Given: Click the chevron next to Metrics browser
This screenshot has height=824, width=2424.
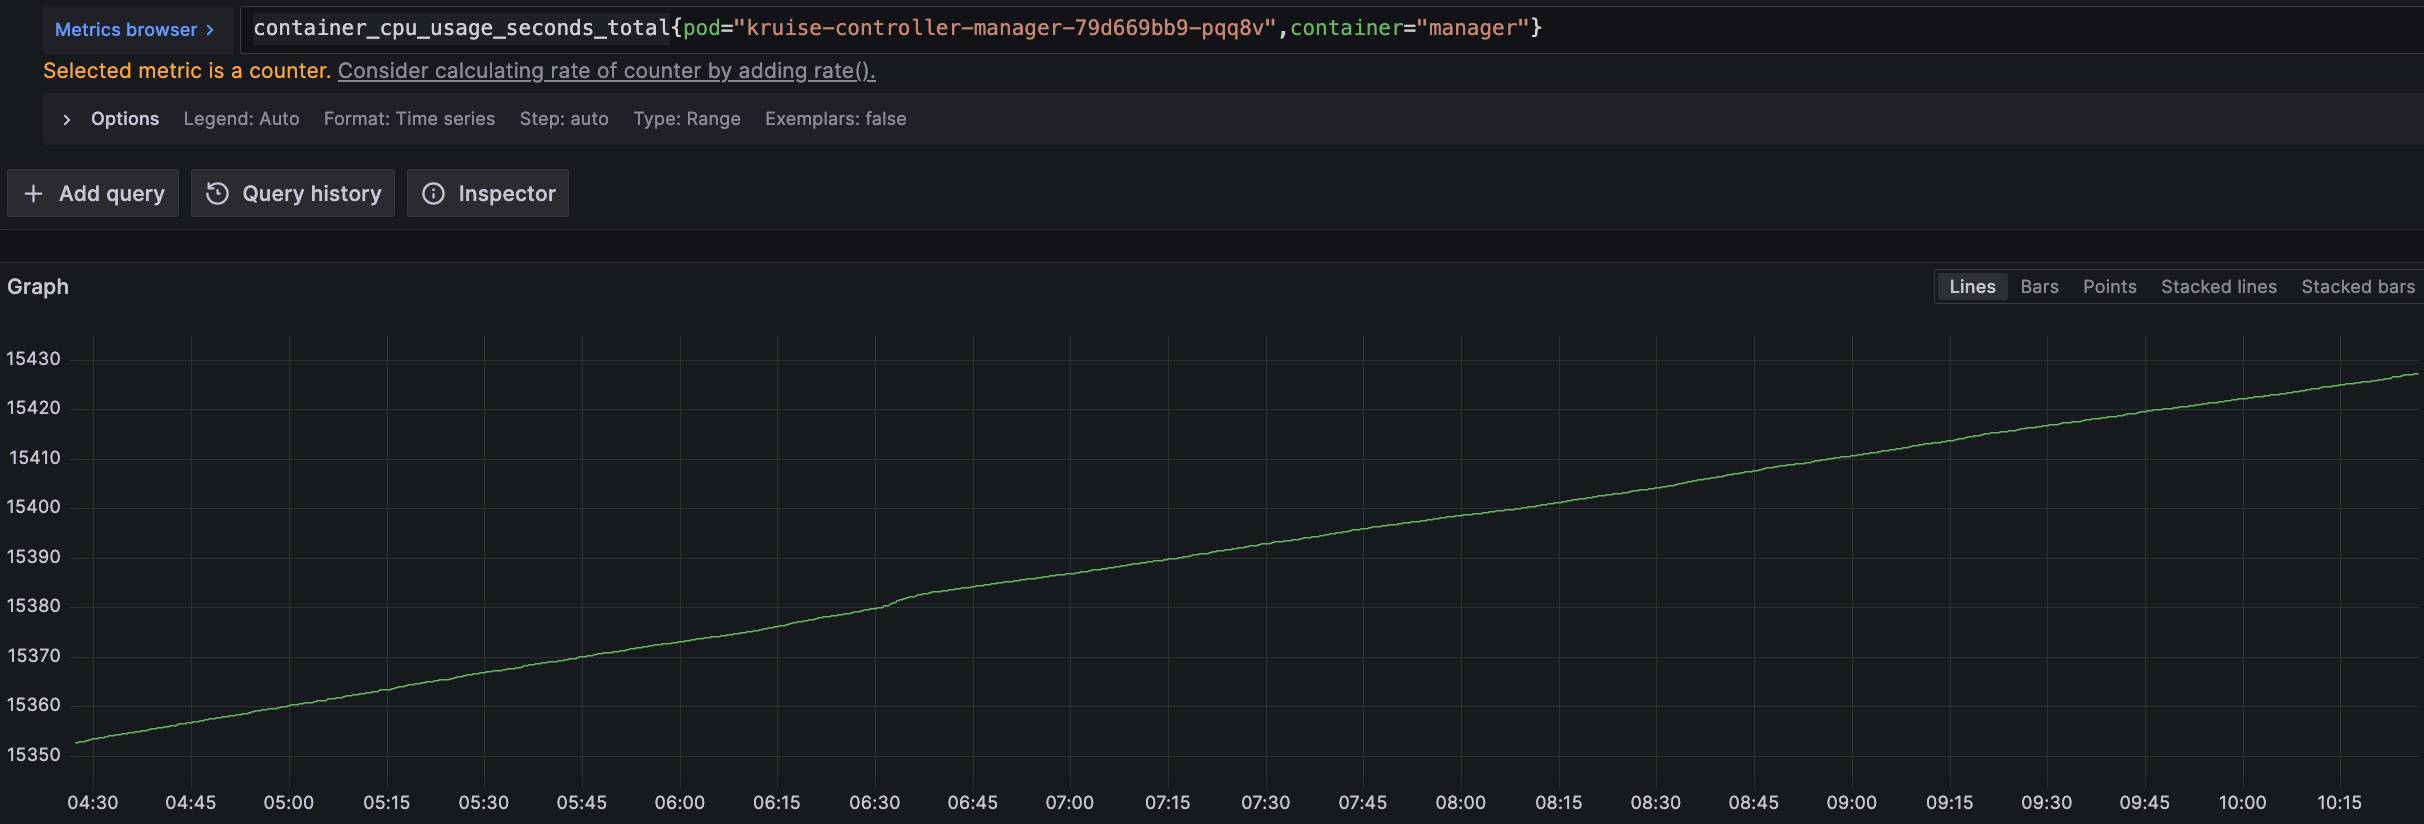Looking at the screenshot, I should 210,30.
